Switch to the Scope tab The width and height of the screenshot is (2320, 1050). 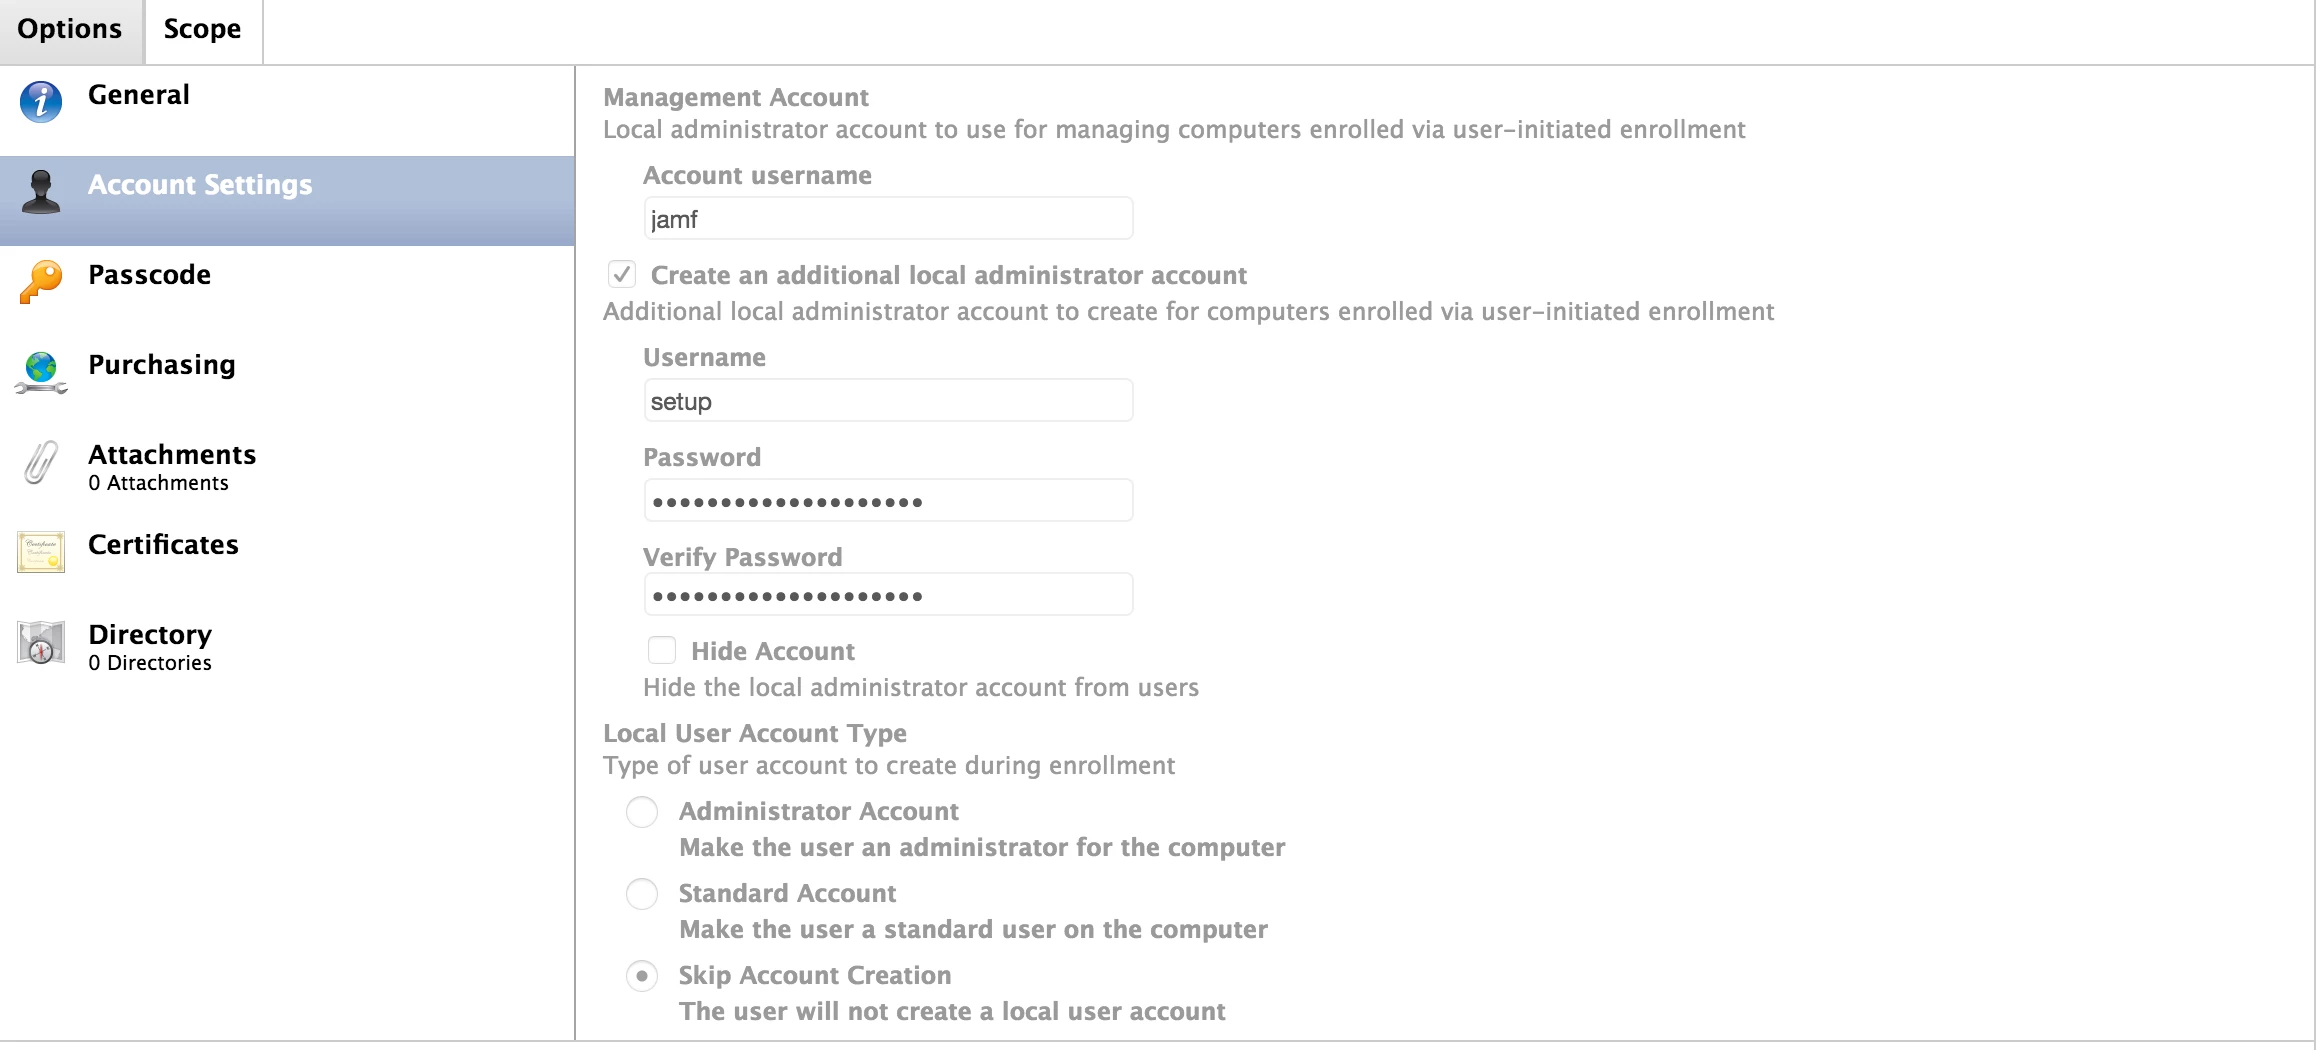[203, 30]
